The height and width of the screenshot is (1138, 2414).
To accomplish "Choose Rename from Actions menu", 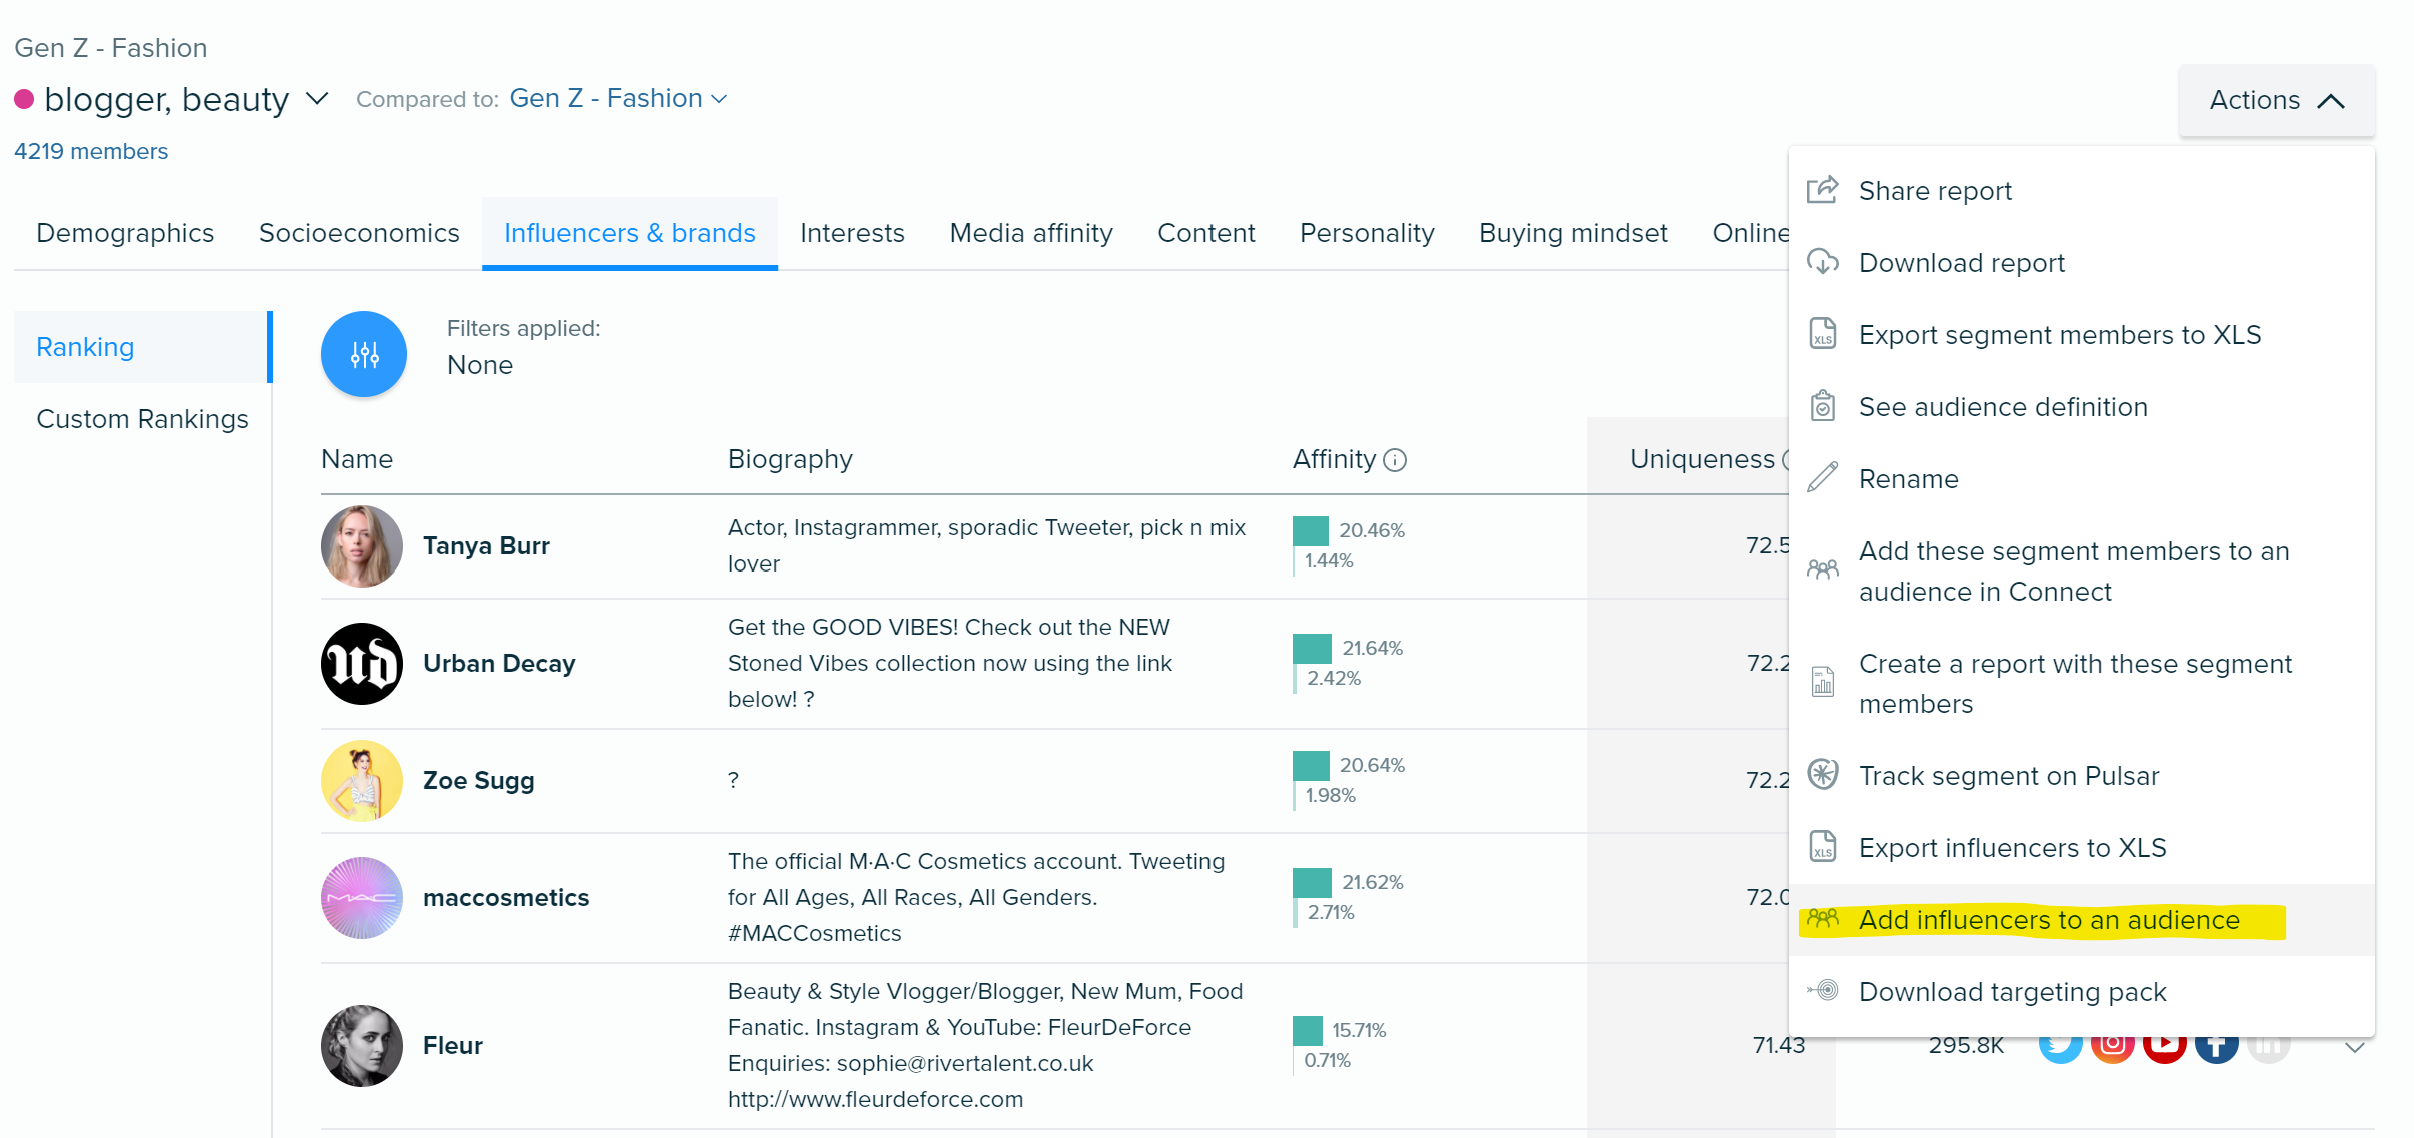I will (x=2081, y=478).
